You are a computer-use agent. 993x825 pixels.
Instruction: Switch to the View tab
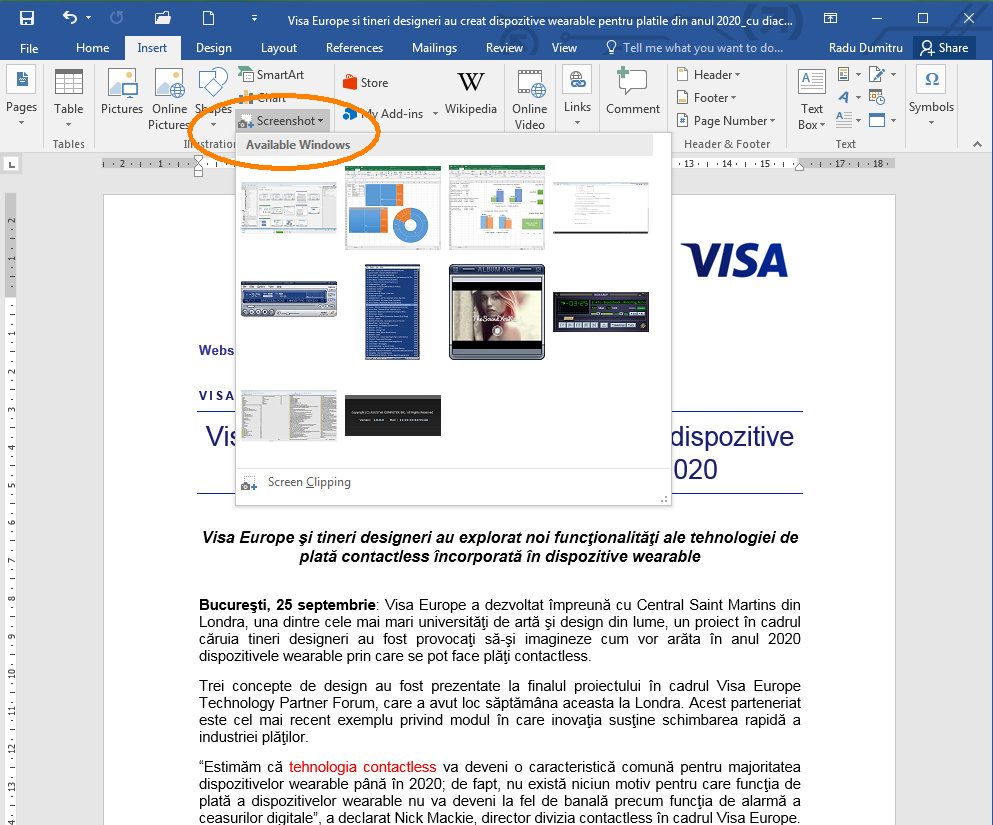pos(564,47)
